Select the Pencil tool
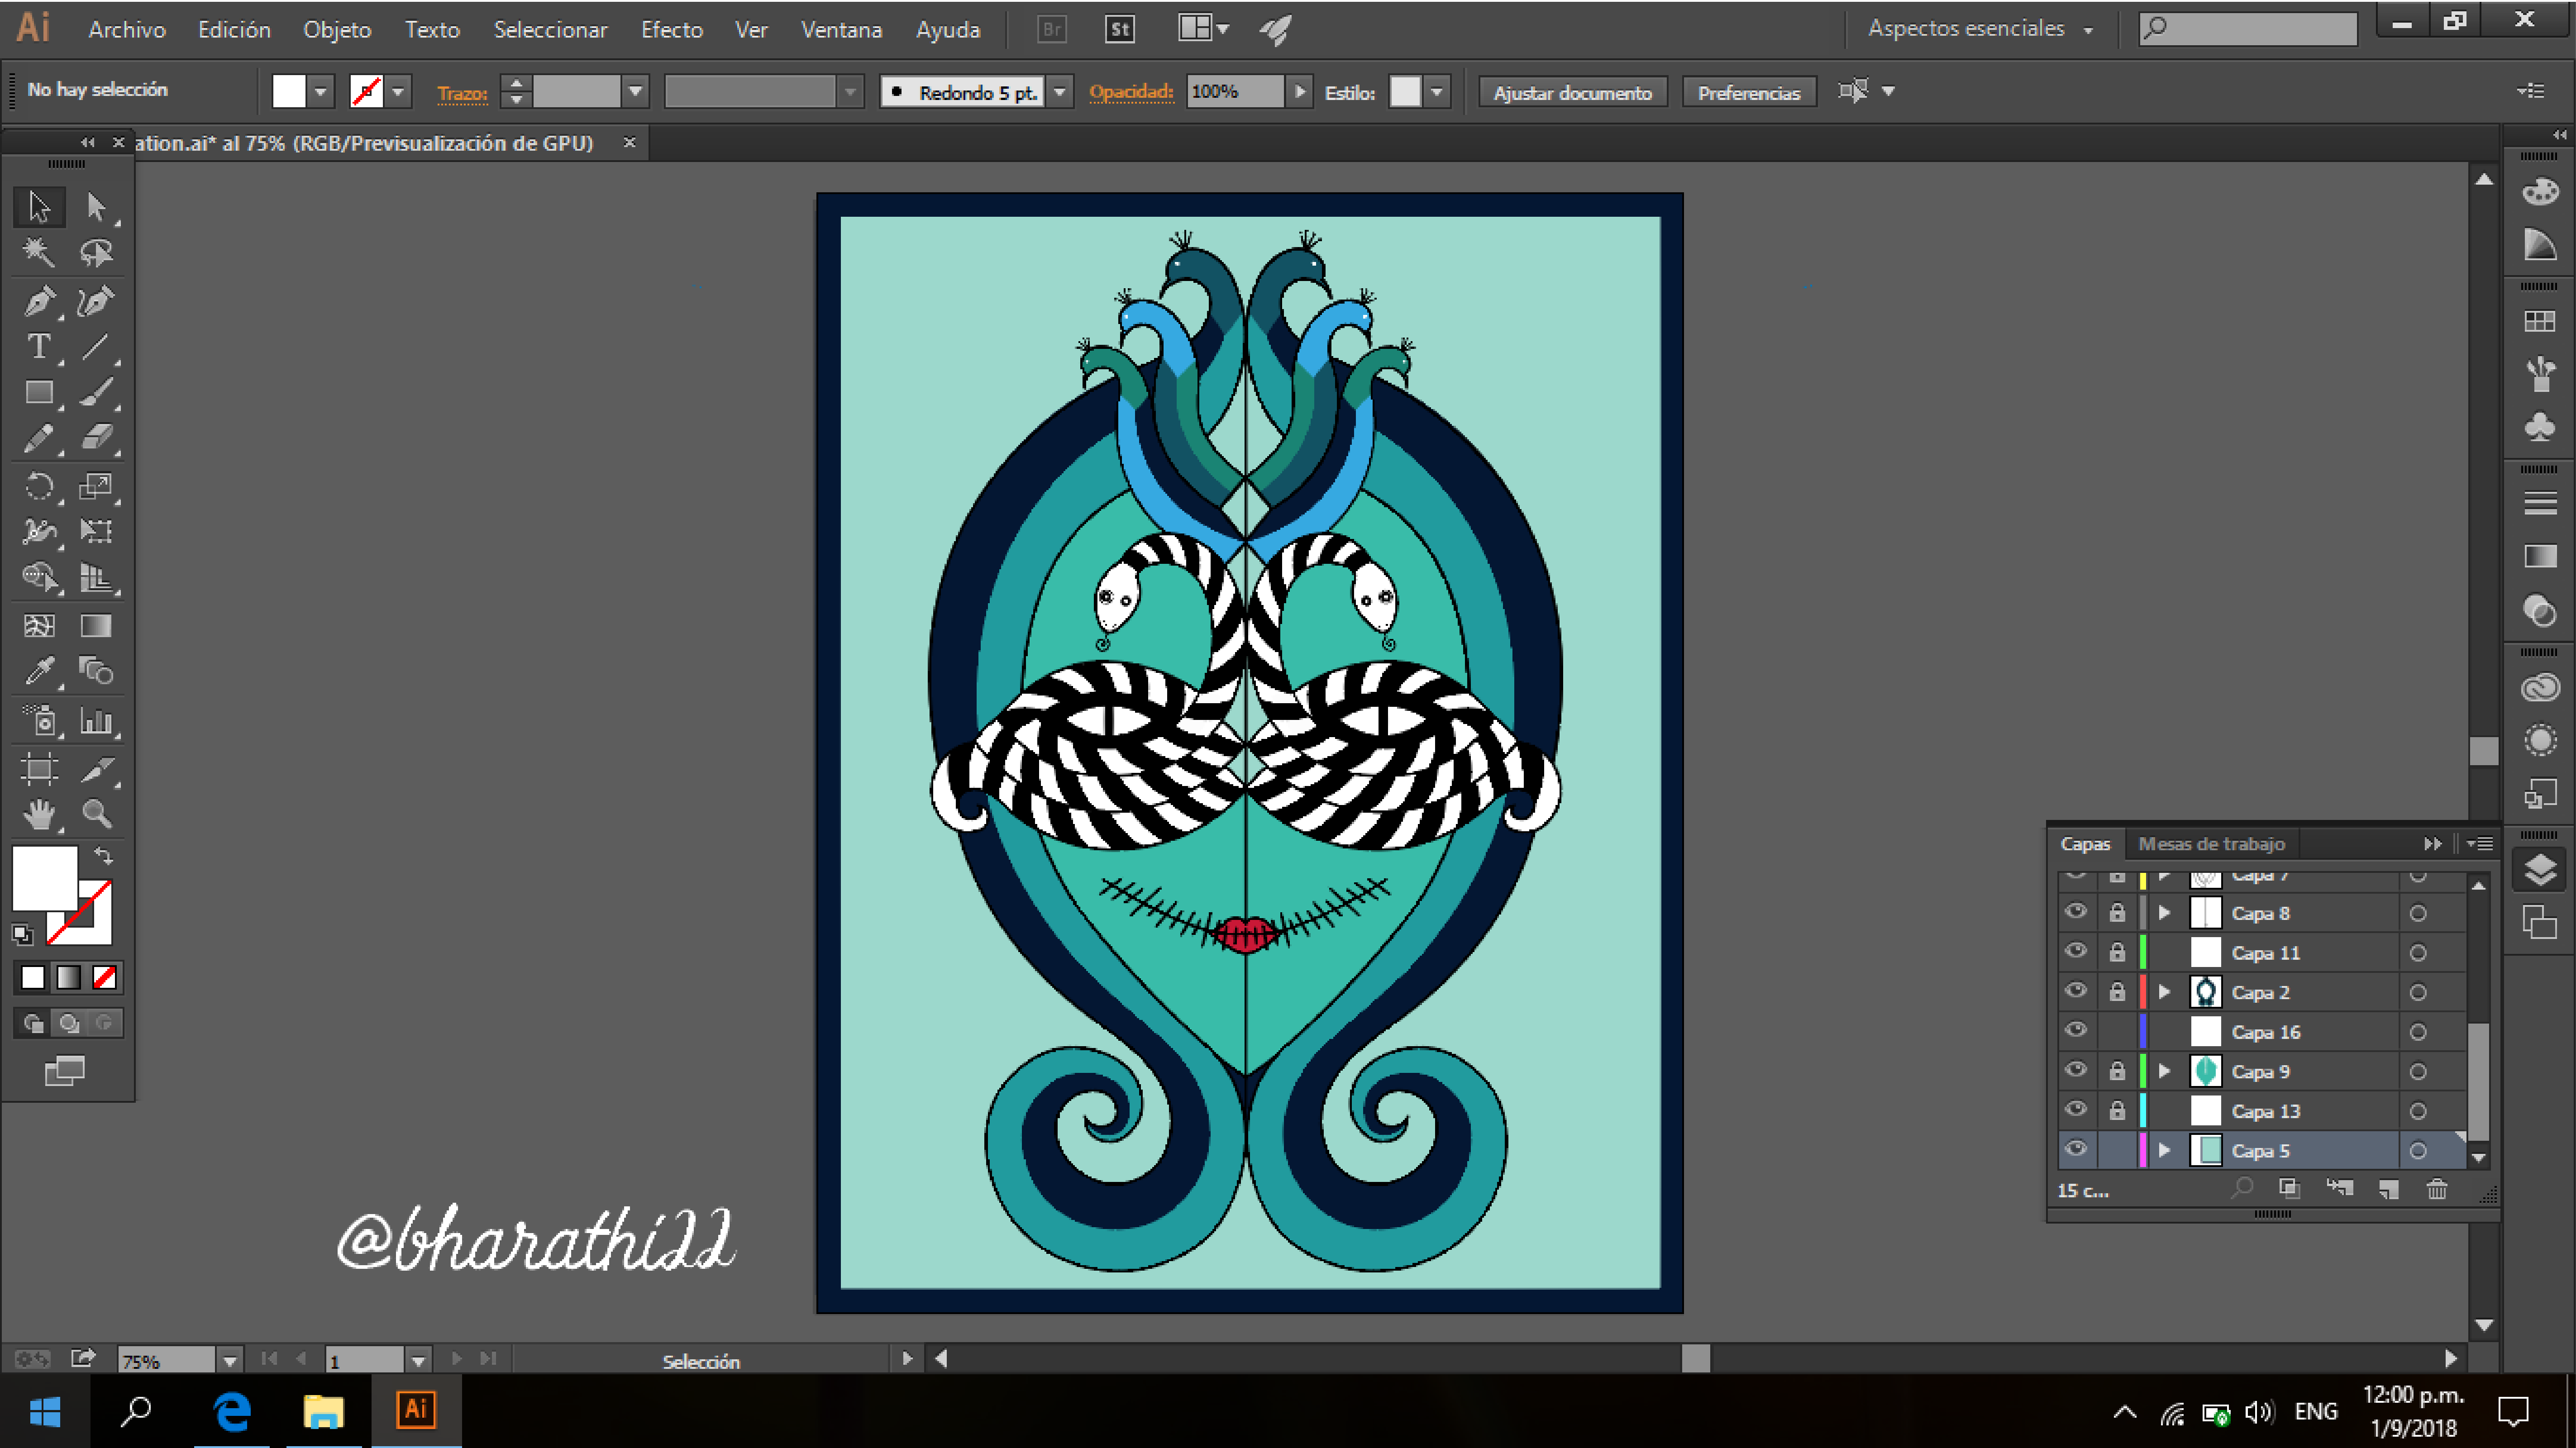Screen dimensions: 2576x1448 (39, 438)
